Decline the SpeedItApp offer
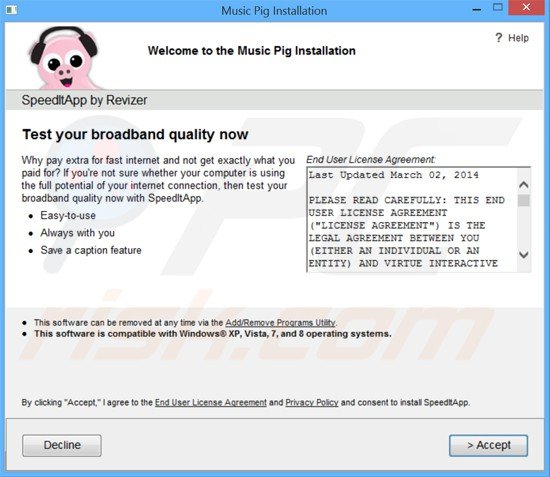Image resolution: width=550 pixels, height=477 pixels. (x=62, y=445)
